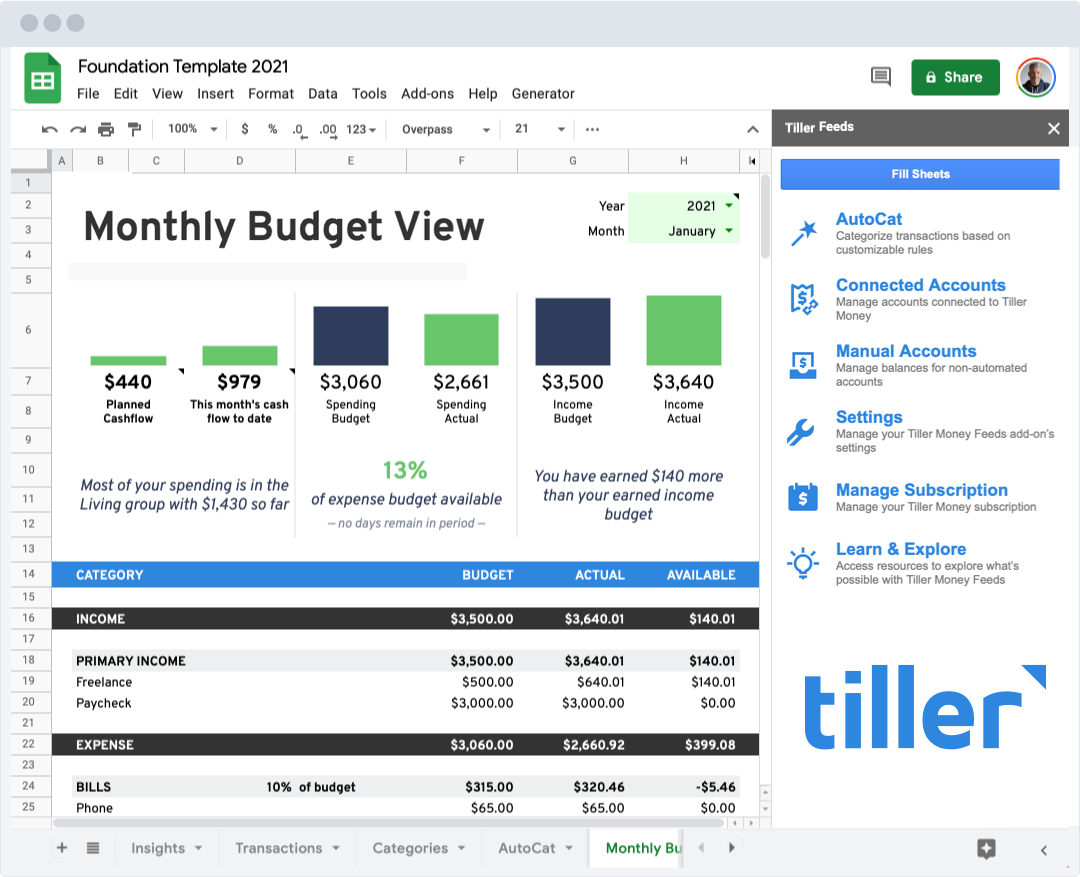Select the Freelance category cell
Viewport: 1080px width, 877px height.
tap(104, 682)
